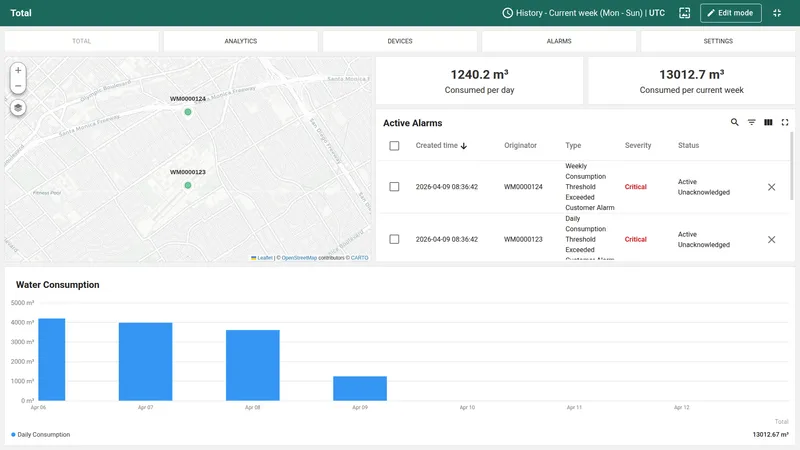Click the WM0000124 map marker
The width and height of the screenshot is (800, 450).
(188, 112)
